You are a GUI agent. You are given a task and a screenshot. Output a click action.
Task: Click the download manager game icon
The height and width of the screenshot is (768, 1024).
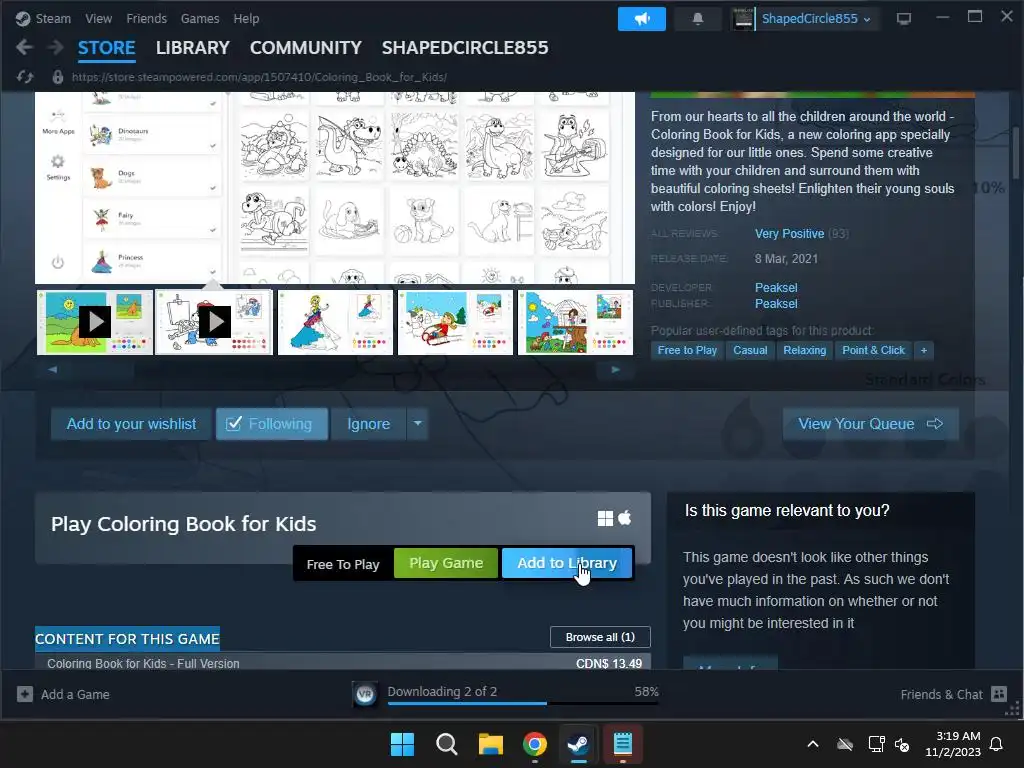[x=365, y=694]
